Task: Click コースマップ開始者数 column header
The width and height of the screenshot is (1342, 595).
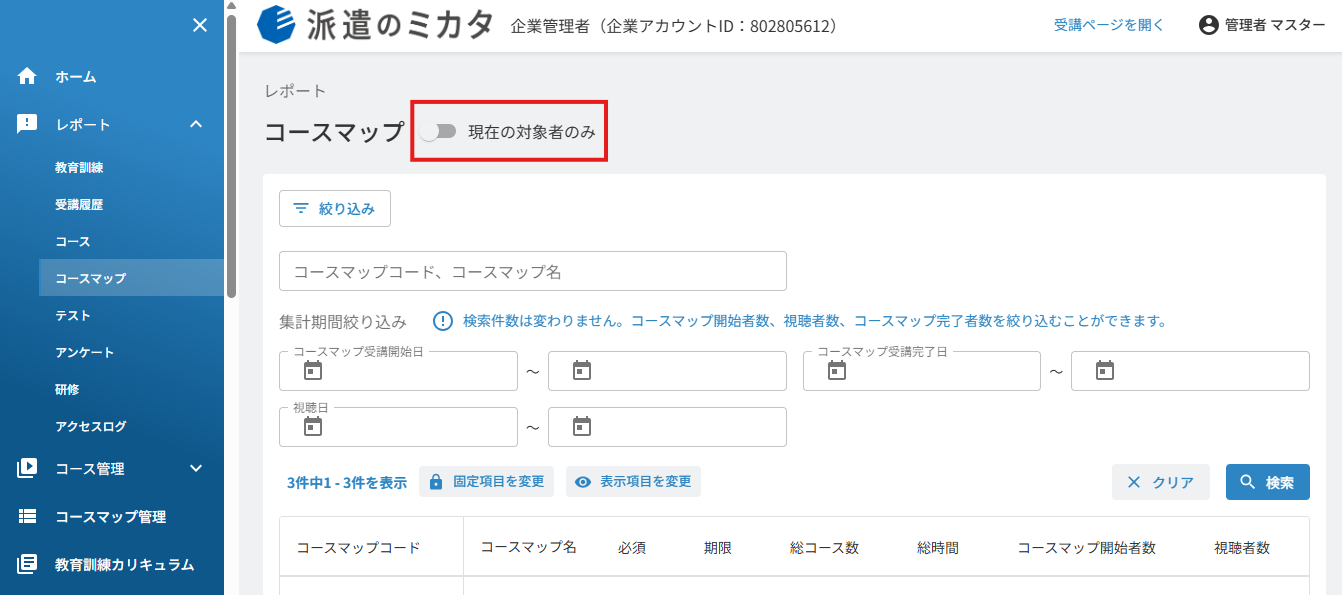Action: (x=1087, y=547)
